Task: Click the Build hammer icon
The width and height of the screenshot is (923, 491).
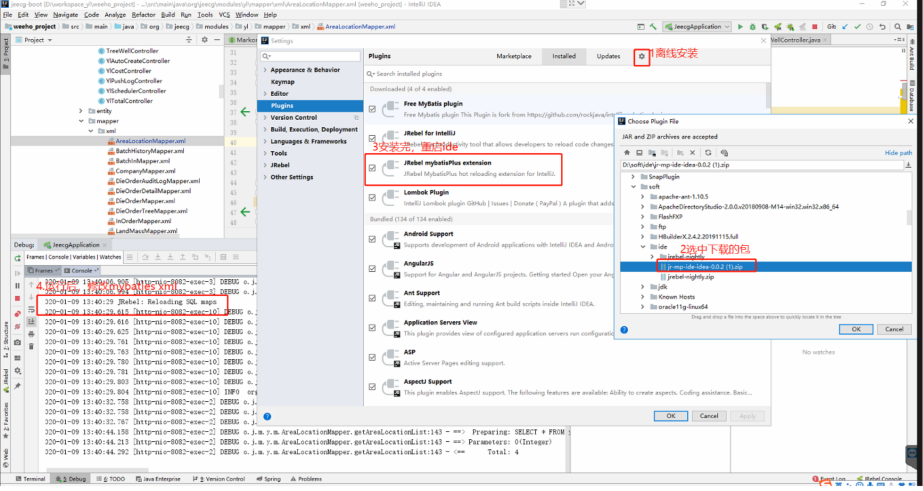Action: (x=653, y=26)
